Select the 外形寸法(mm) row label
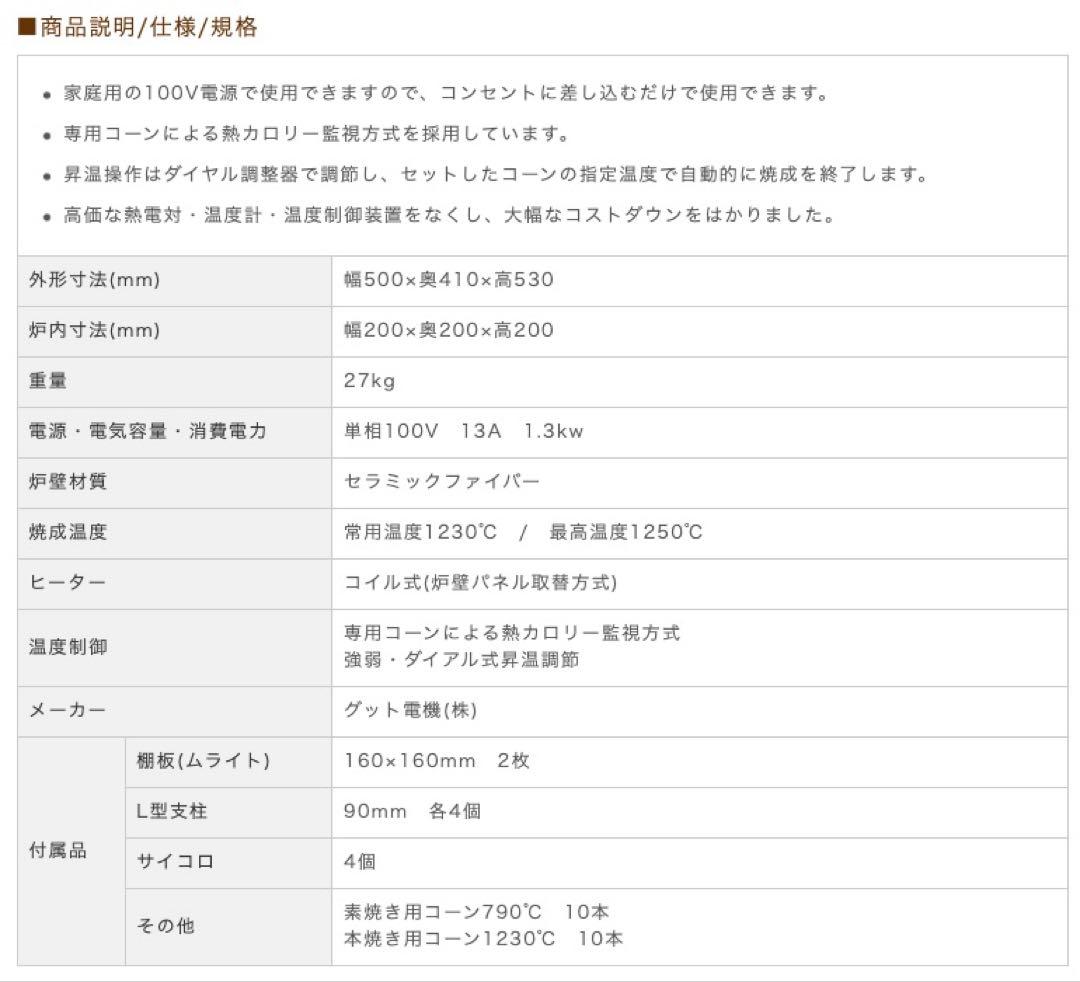The height and width of the screenshot is (982, 1080). click(x=94, y=280)
